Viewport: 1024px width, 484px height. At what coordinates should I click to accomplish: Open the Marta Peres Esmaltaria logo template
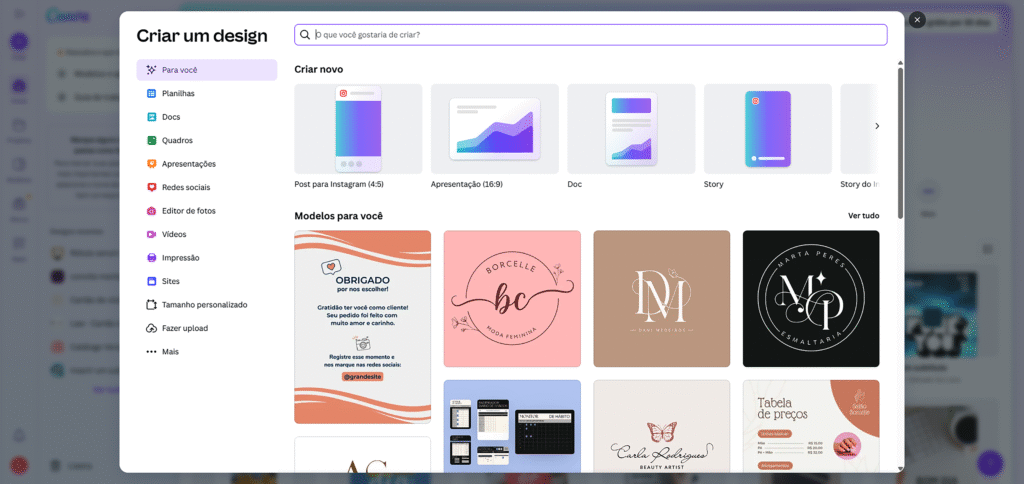[x=811, y=298]
